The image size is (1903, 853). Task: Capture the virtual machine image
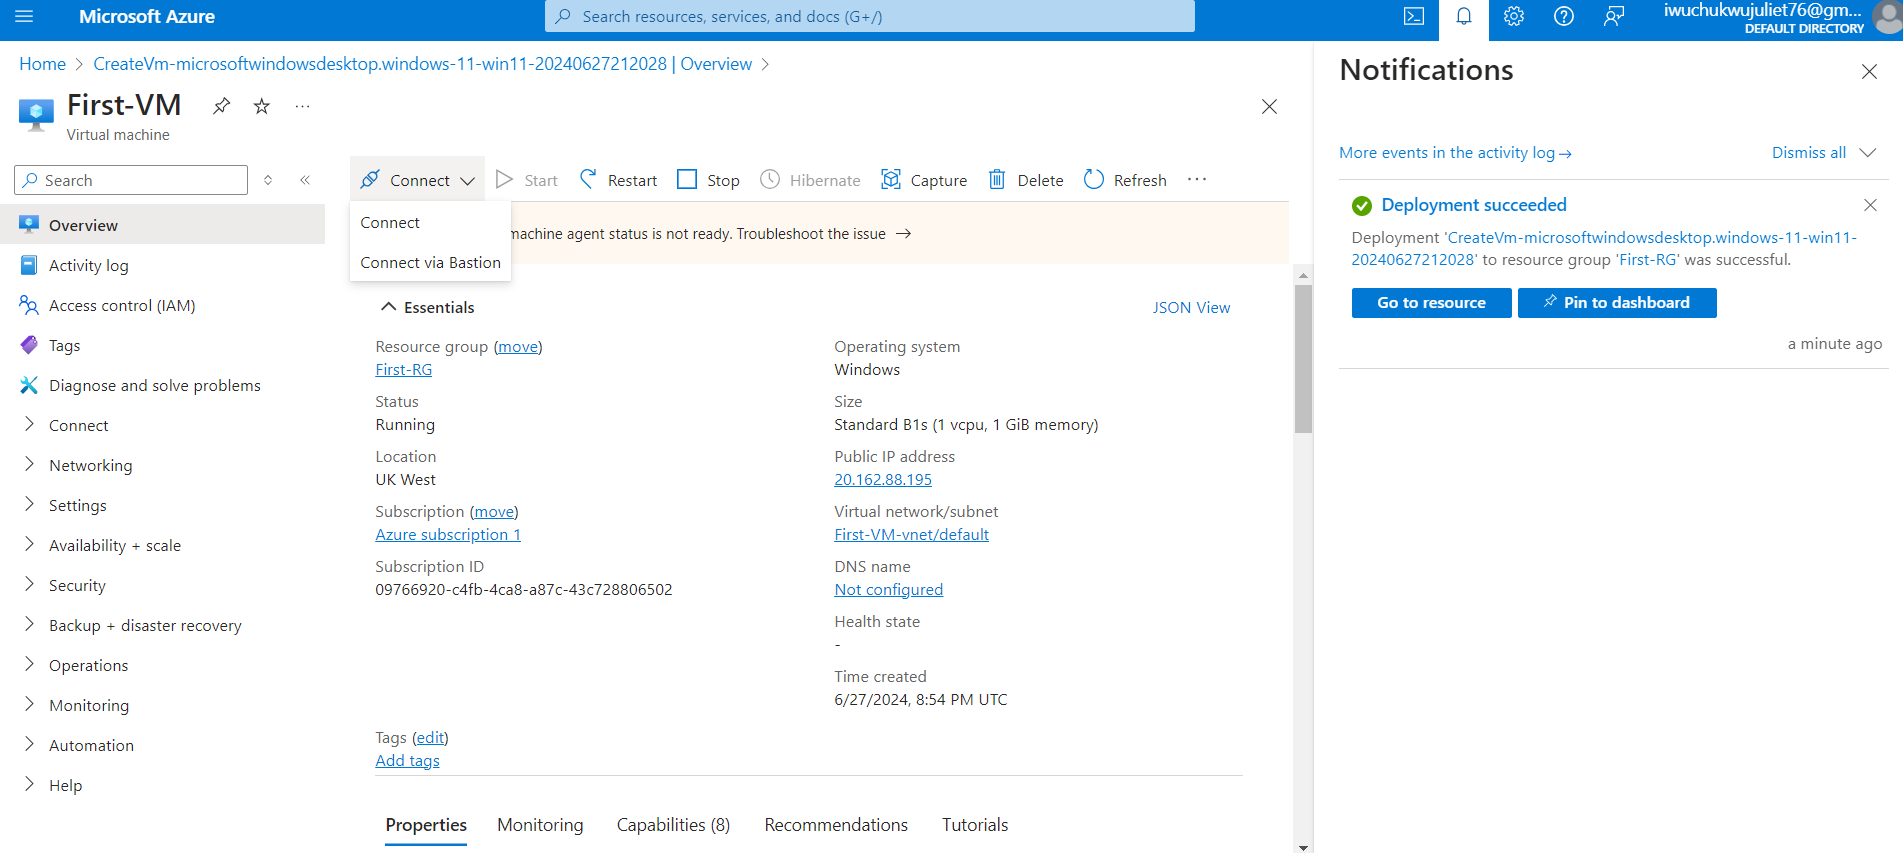[x=924, y=180]
